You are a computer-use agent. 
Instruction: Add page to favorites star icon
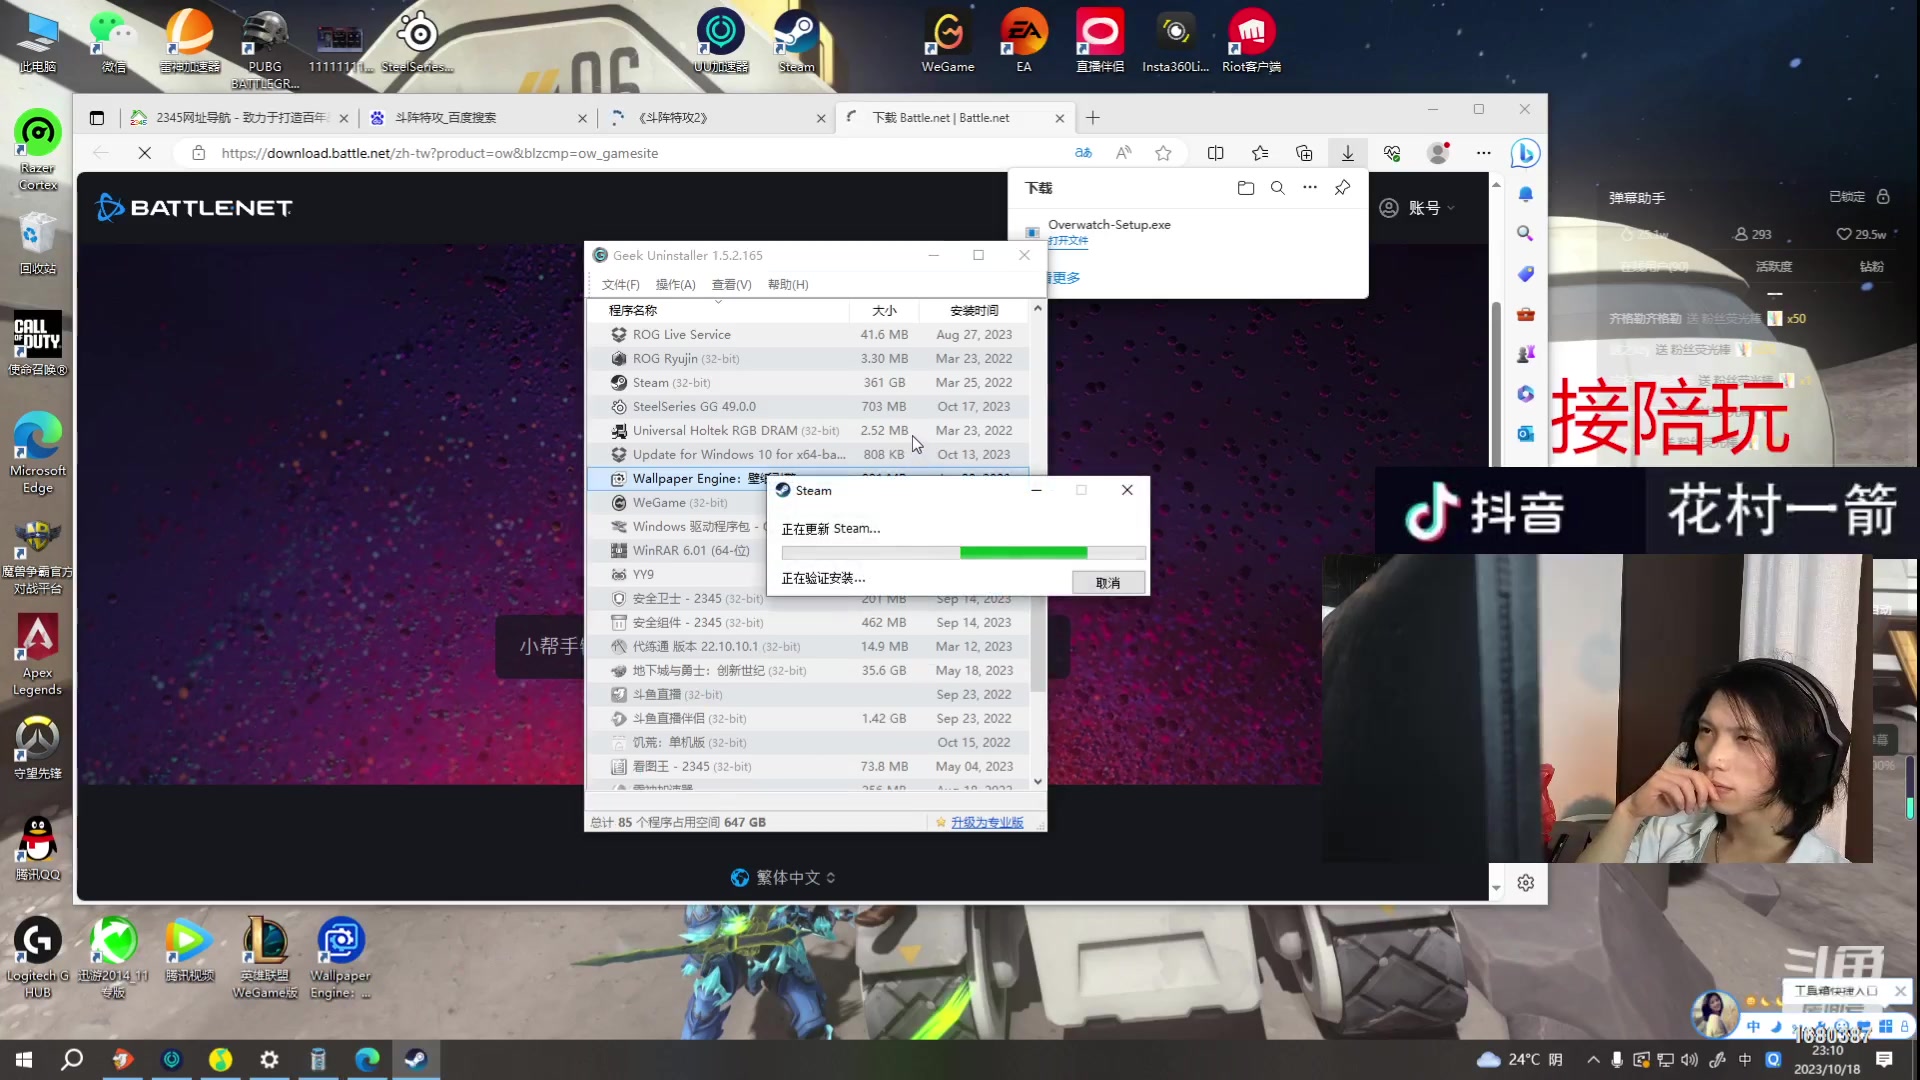pyautogui.click(x=1163, y=153)
